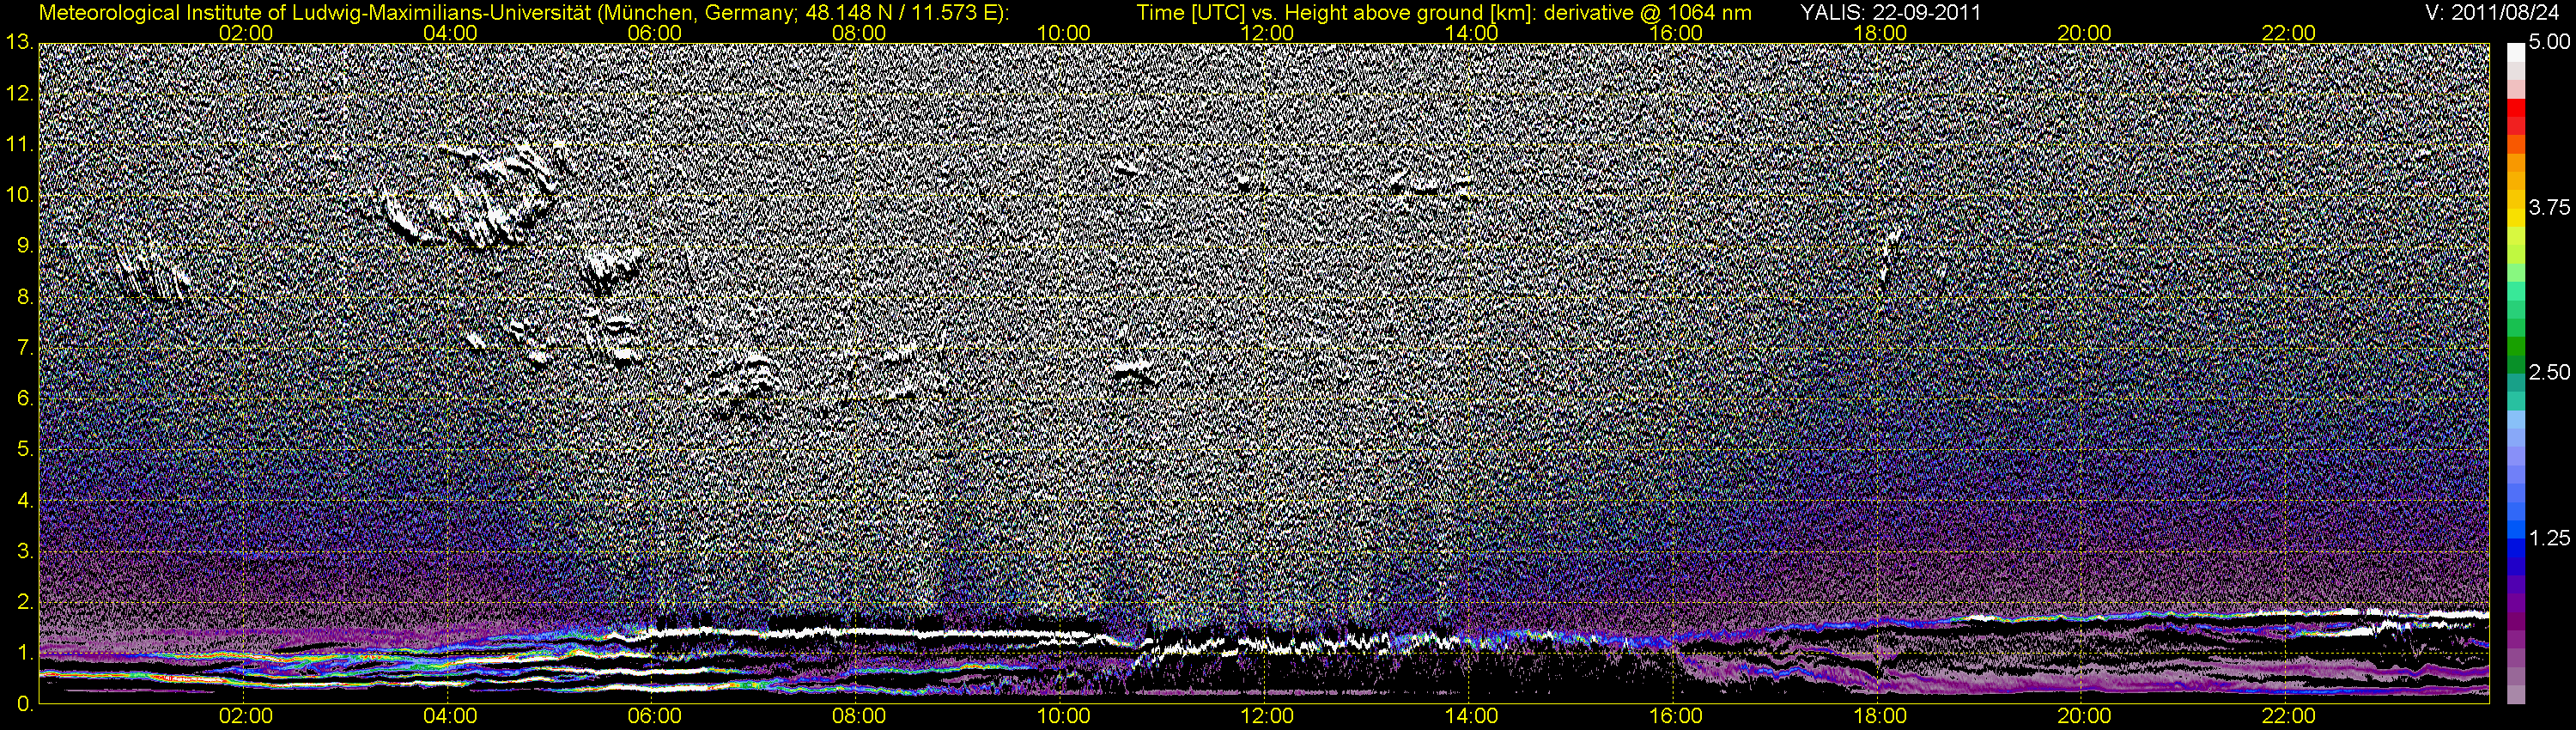Click the 11 km height axis label
2576x730 pixels.
[x=20, y=144]
